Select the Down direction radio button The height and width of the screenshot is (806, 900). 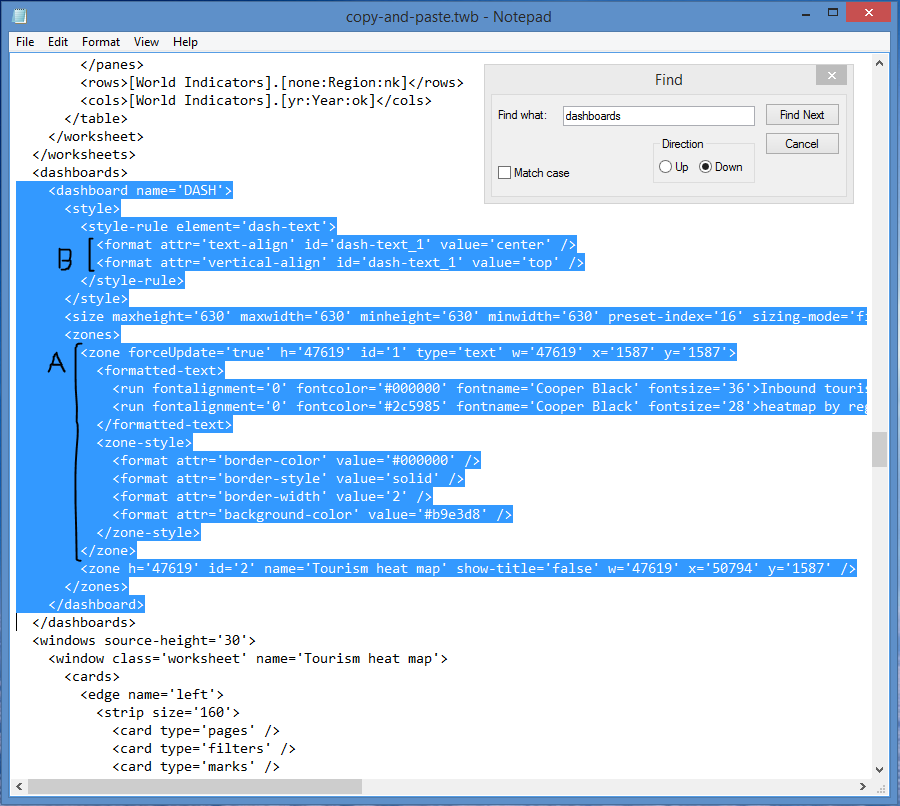pyautogui.click(x=706, y=167)
